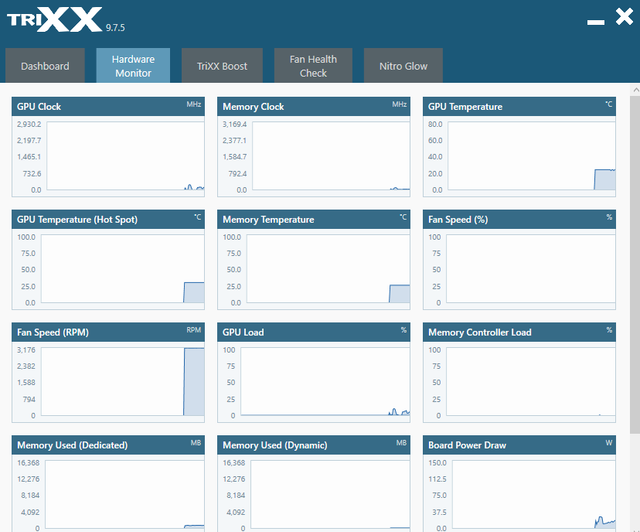Select the Fan Speed (%) panel title
This screenshot has width=640, height=532.
[x=458, y=220]
